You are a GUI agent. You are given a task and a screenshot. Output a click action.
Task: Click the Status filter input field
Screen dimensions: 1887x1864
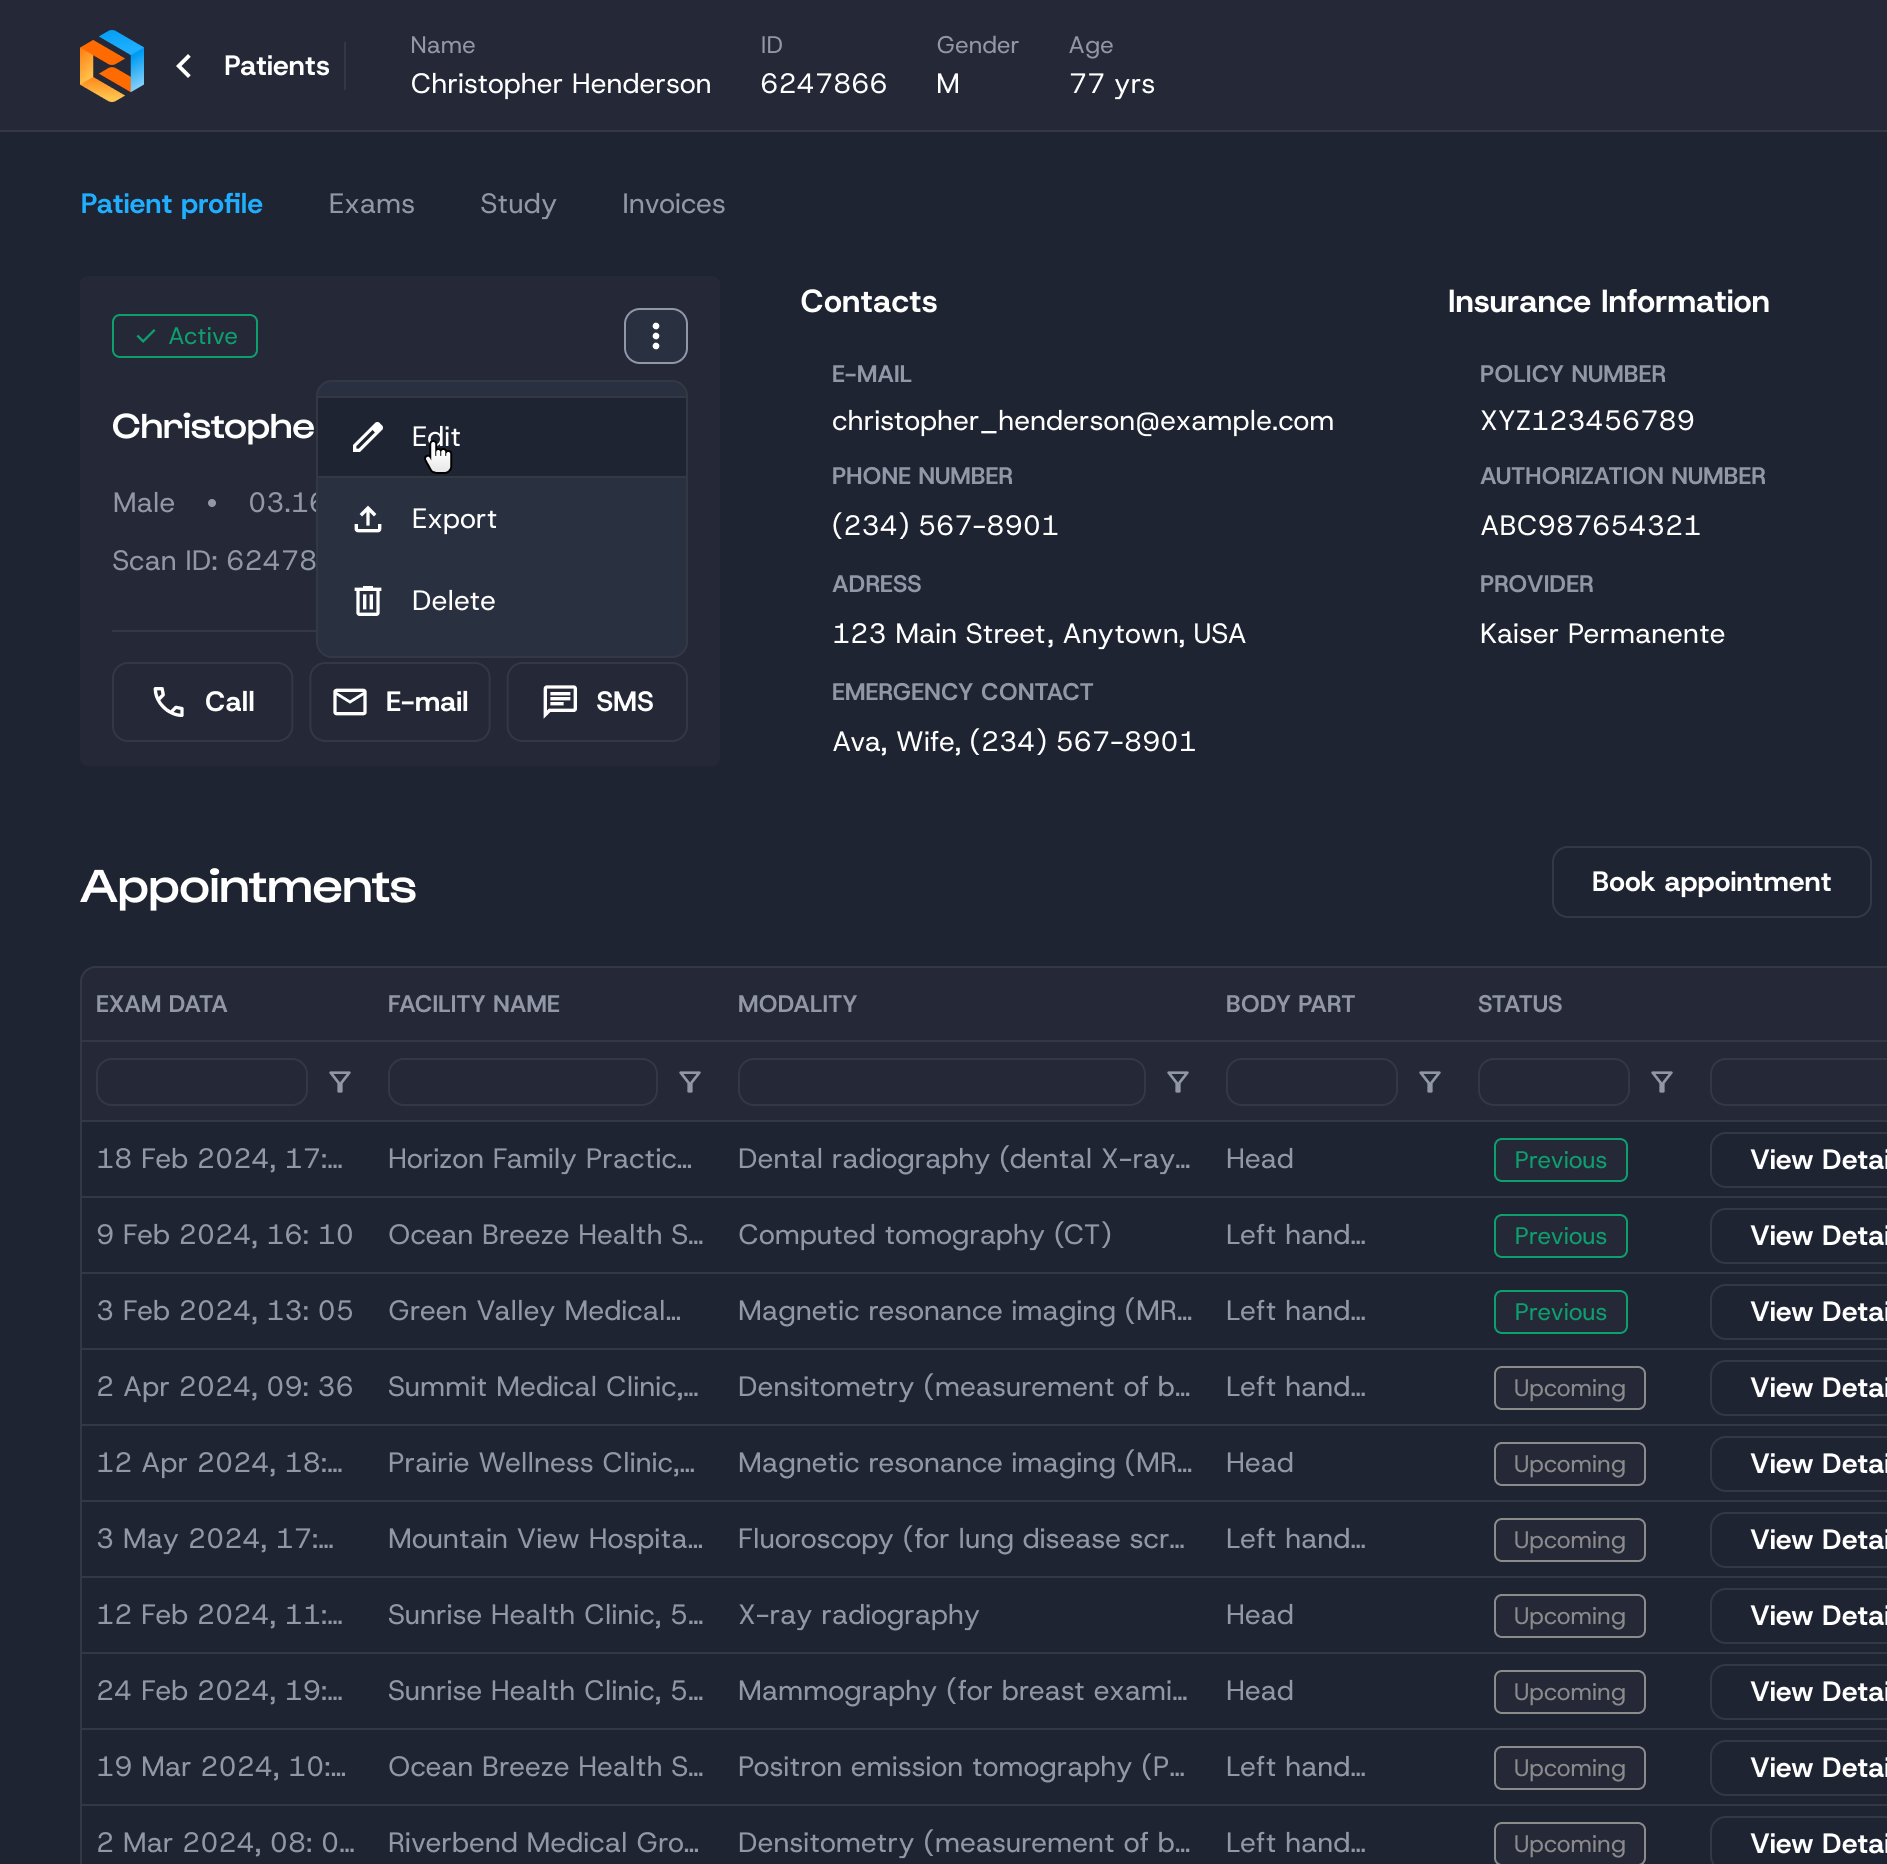click(1554, 1082)
